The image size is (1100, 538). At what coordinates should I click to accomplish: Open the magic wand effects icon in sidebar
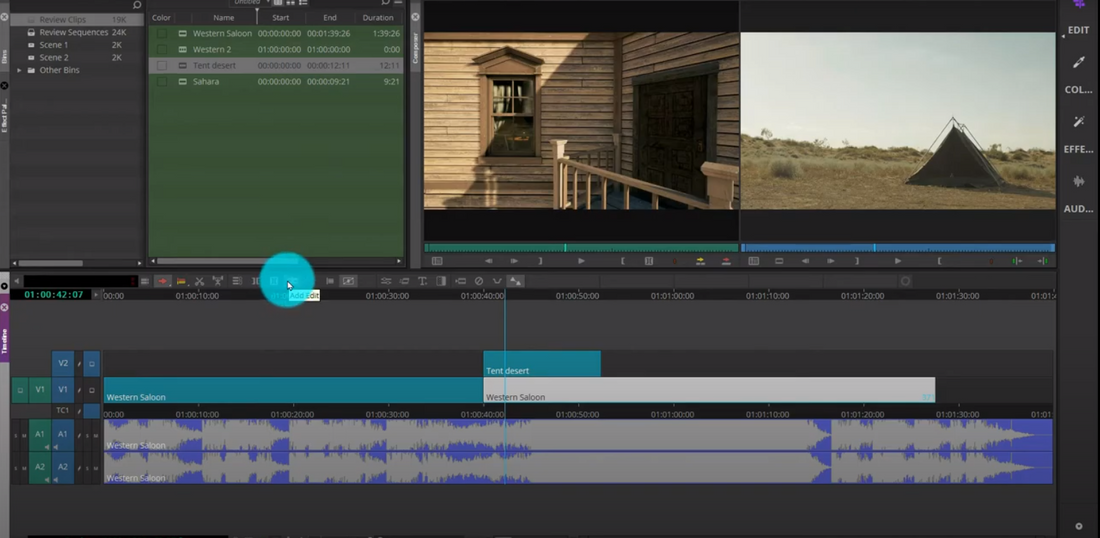tap(1079, 122)
